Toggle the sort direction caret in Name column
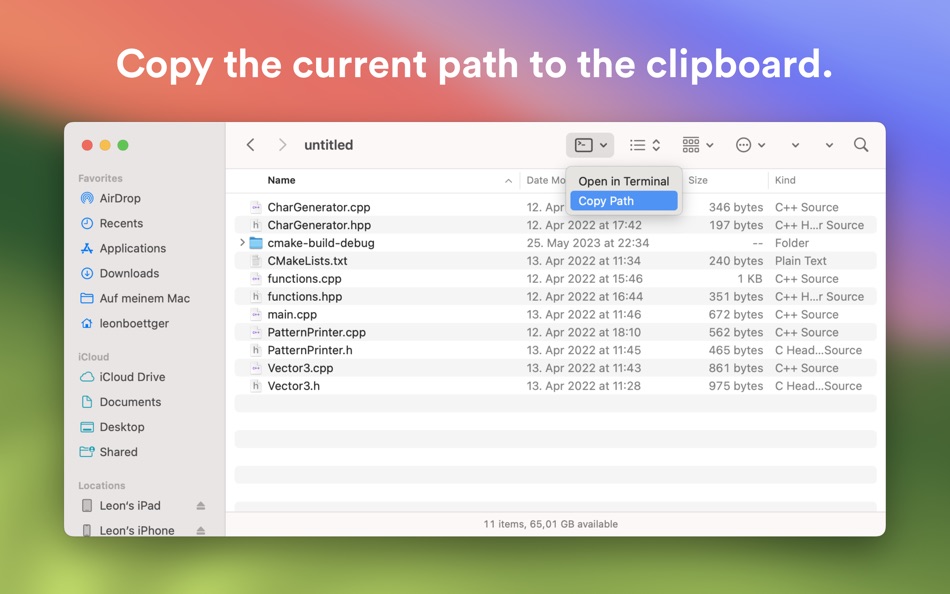 (508, 181)
